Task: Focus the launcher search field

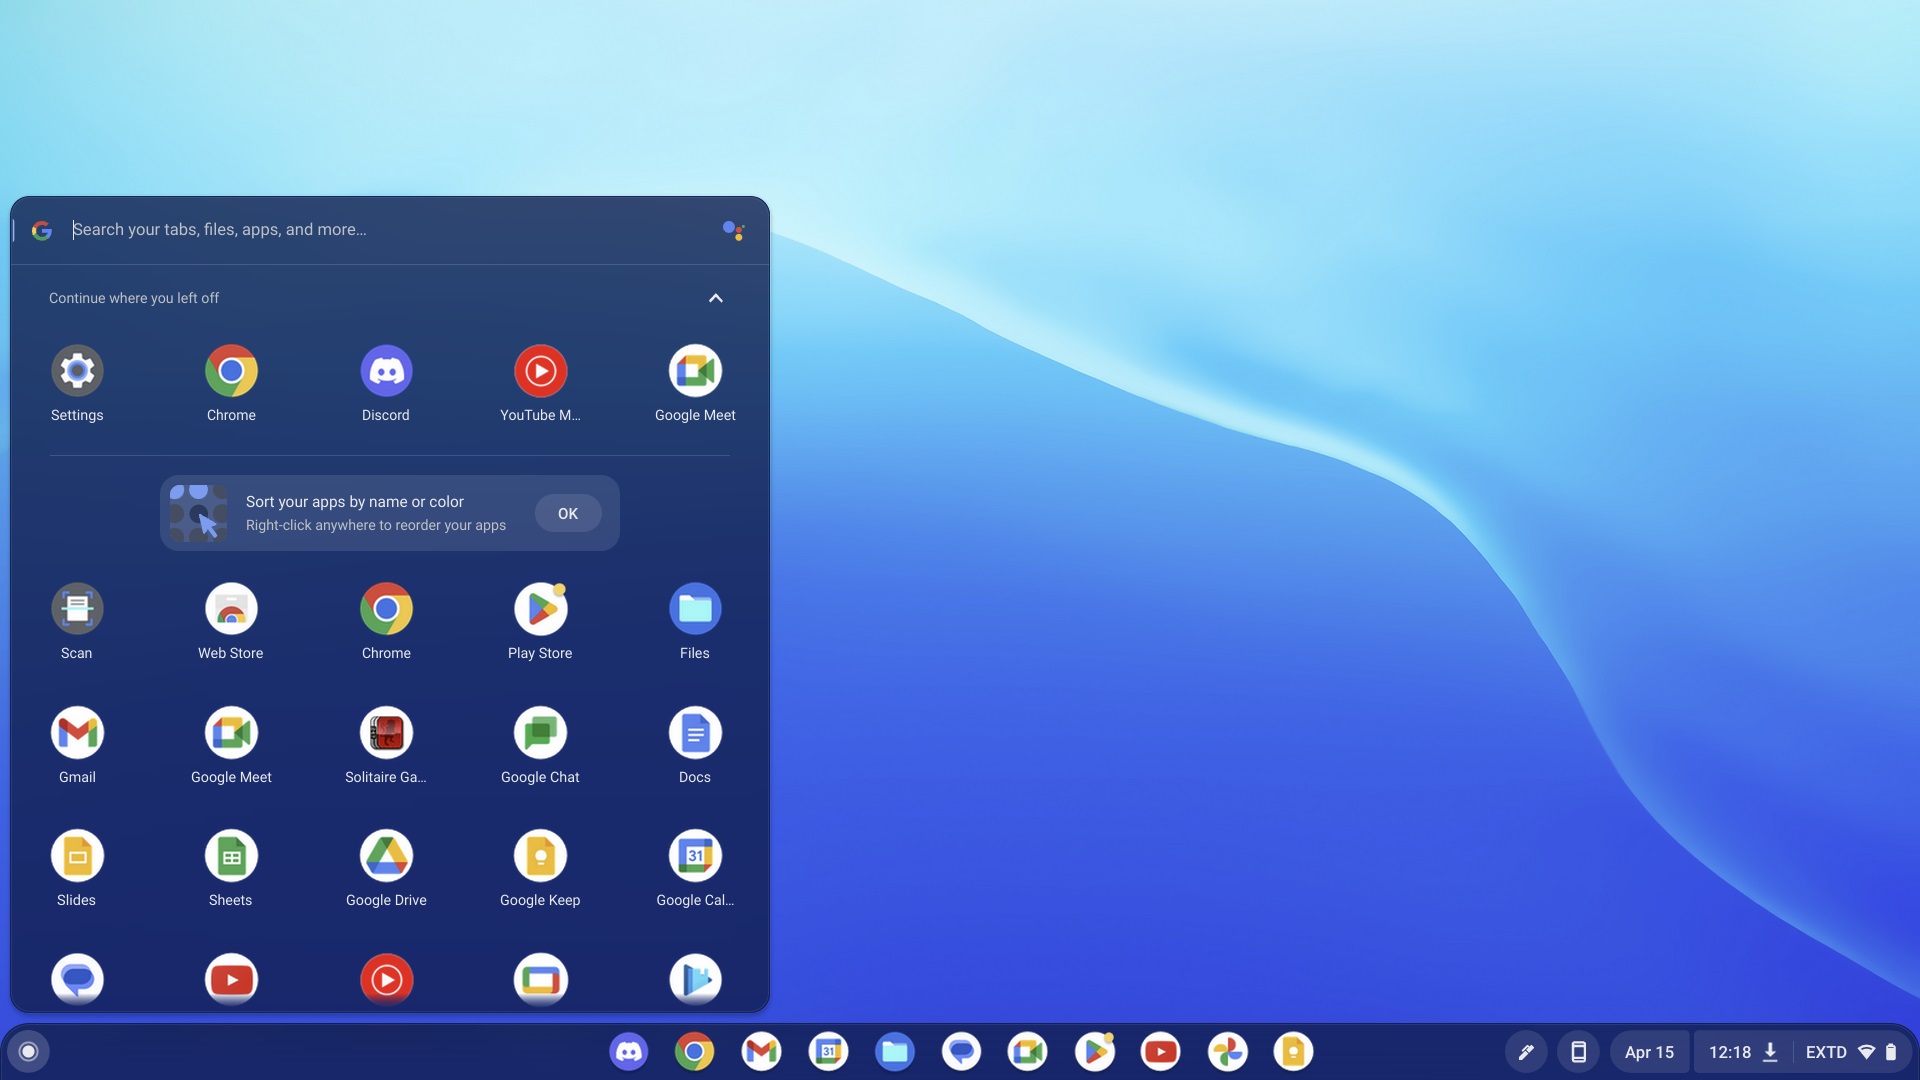Action: tap(390, 230)
